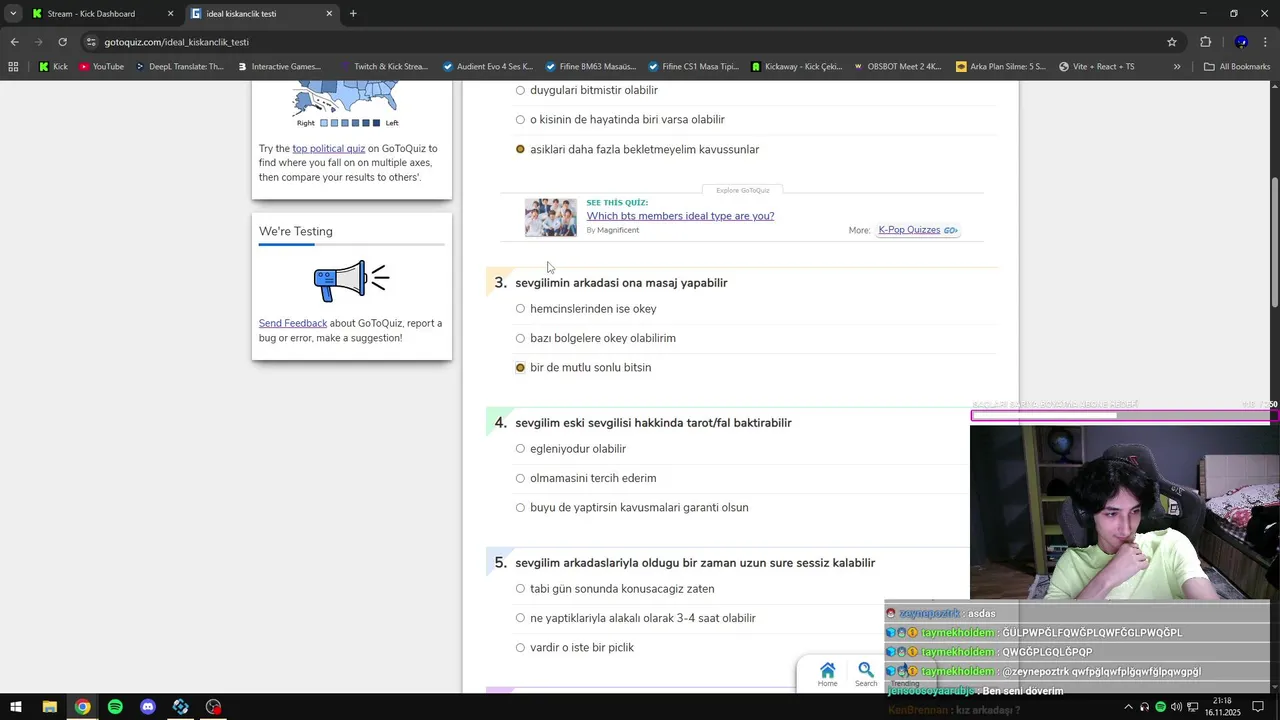The width and height of the screenshot is (1280, 720).
Task: Click the Search magnifier in floating bar
Action: [866, 674]
